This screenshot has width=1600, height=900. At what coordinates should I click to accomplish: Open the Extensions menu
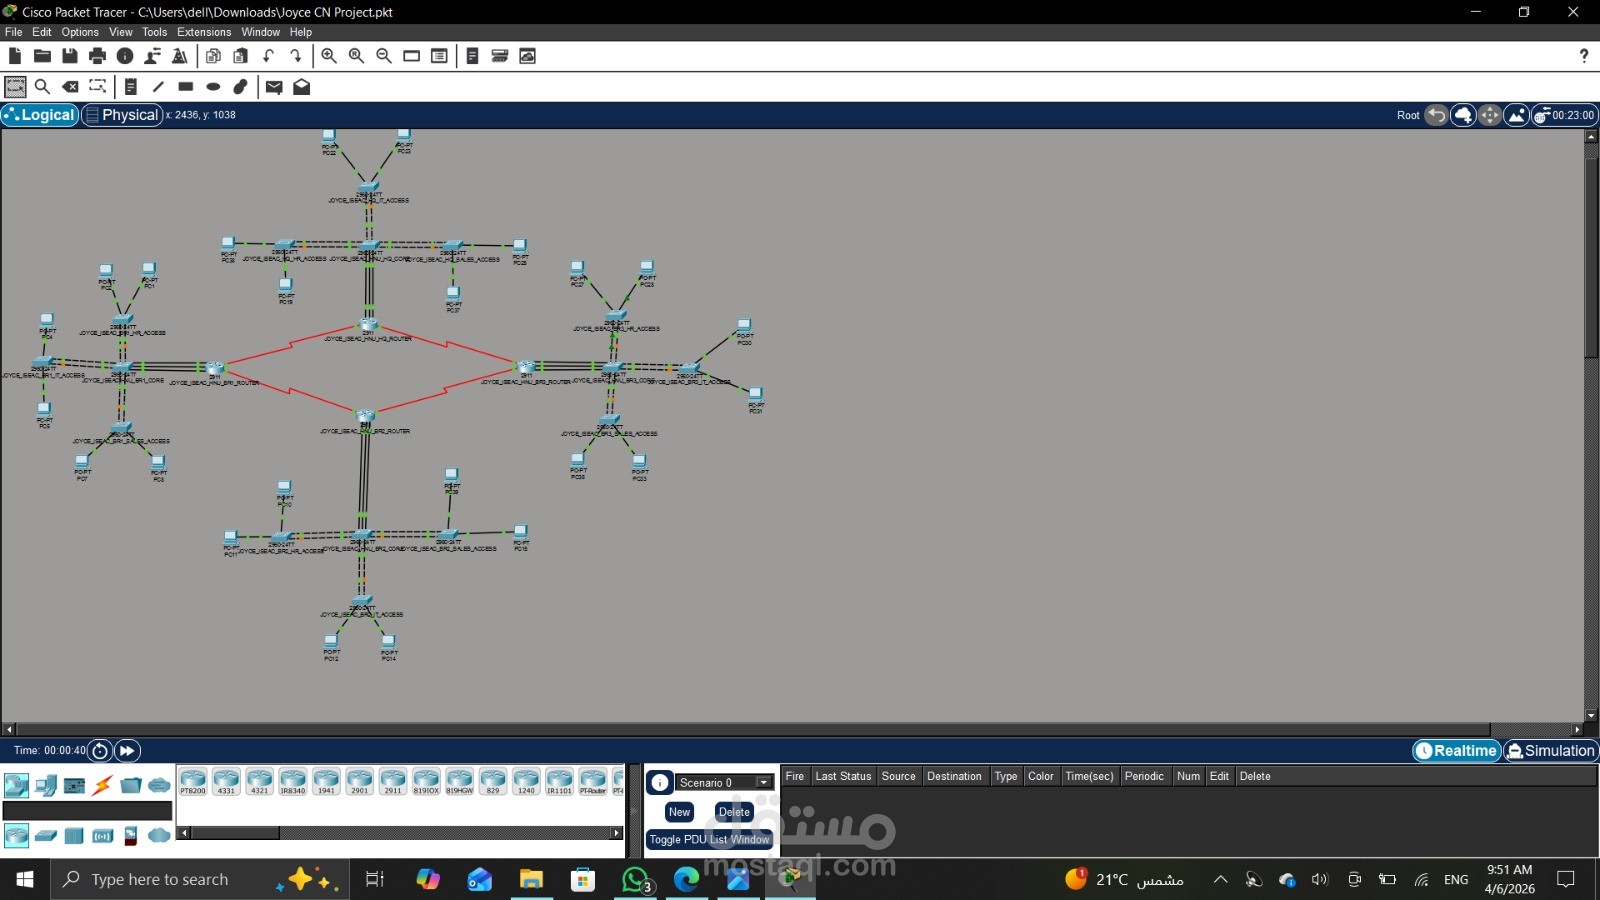tap(204, 32)
